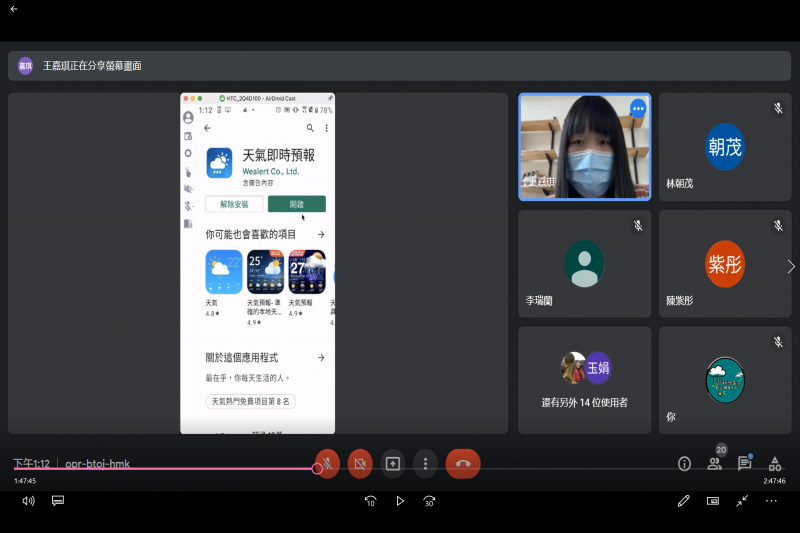Click the green 開啟 open button
The image size is (800, 533).
[x=297, y=204]
